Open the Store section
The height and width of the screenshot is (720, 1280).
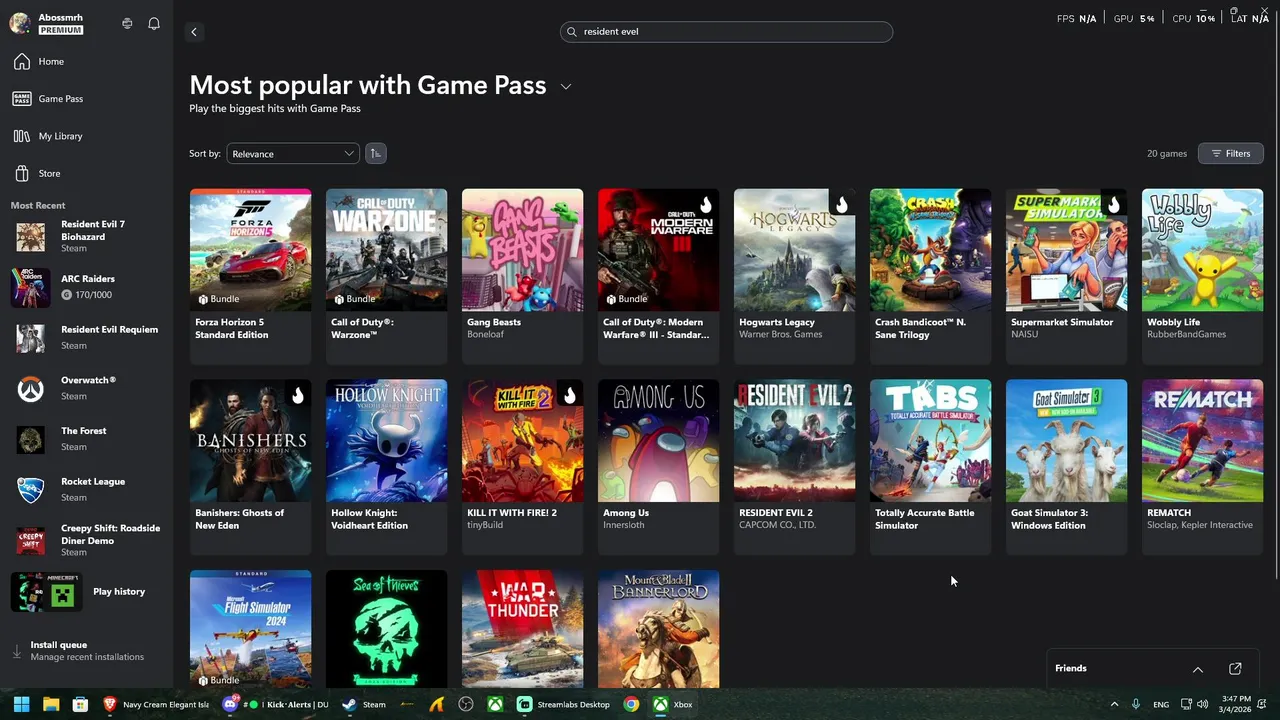pyautogui.click(x=86, y=173)
